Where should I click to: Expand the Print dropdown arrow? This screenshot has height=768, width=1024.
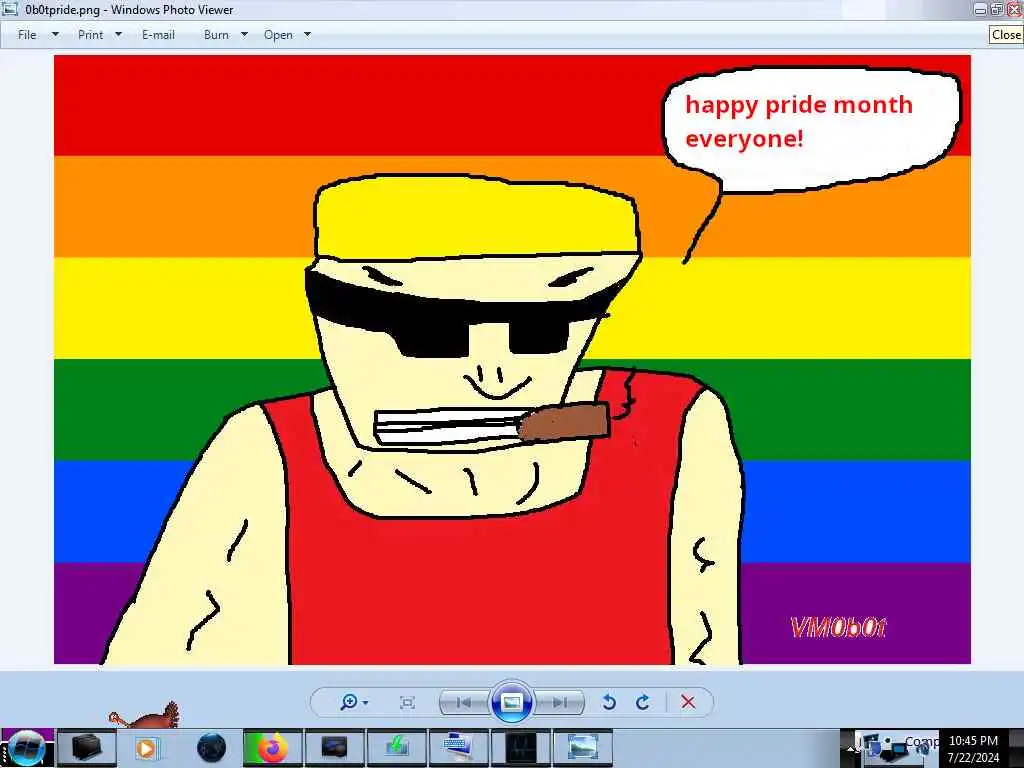click(118, 34)
